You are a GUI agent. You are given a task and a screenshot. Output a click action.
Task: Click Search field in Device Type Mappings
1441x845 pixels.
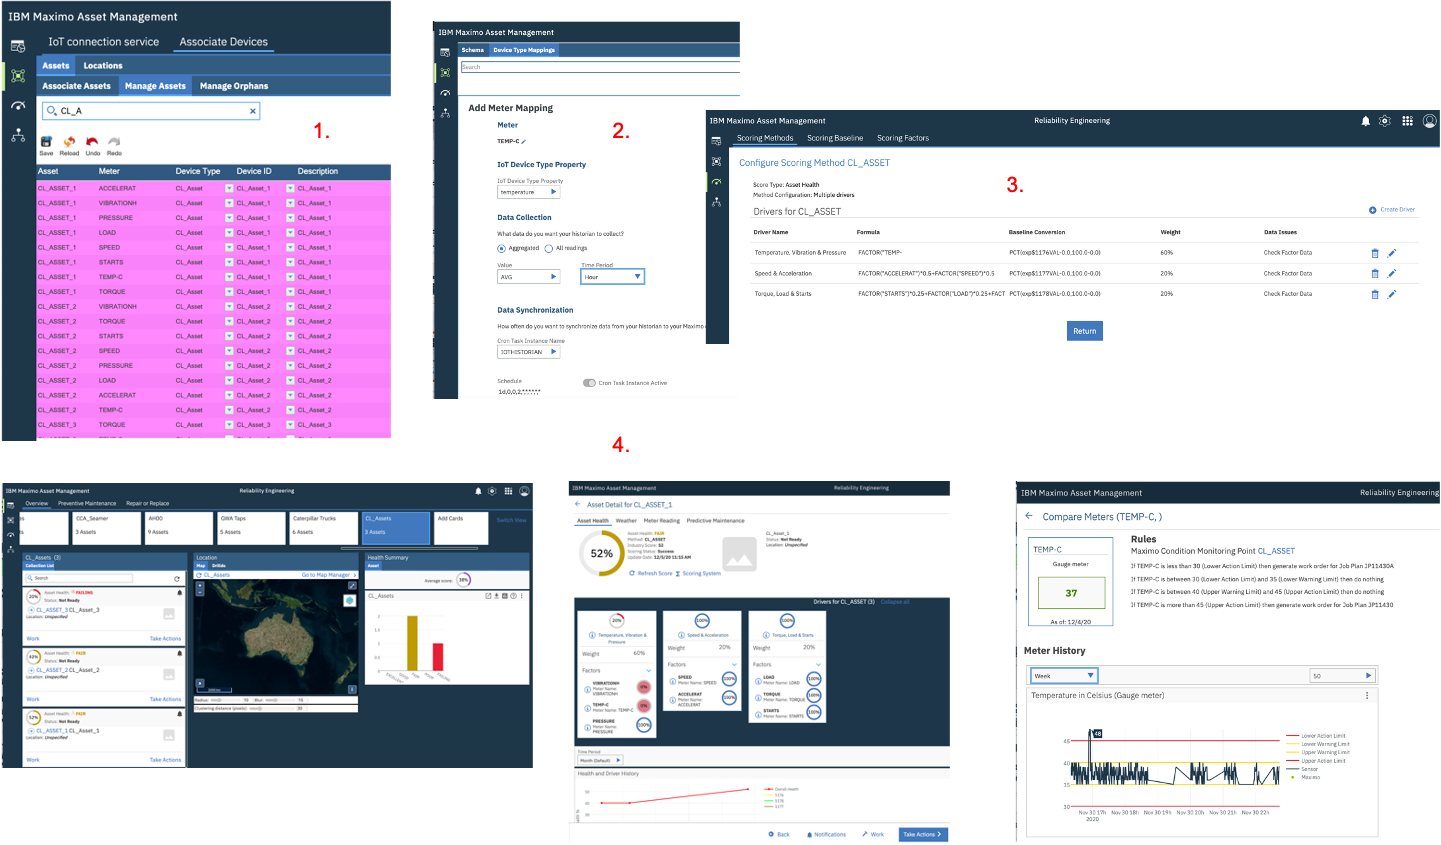[600, 67]
